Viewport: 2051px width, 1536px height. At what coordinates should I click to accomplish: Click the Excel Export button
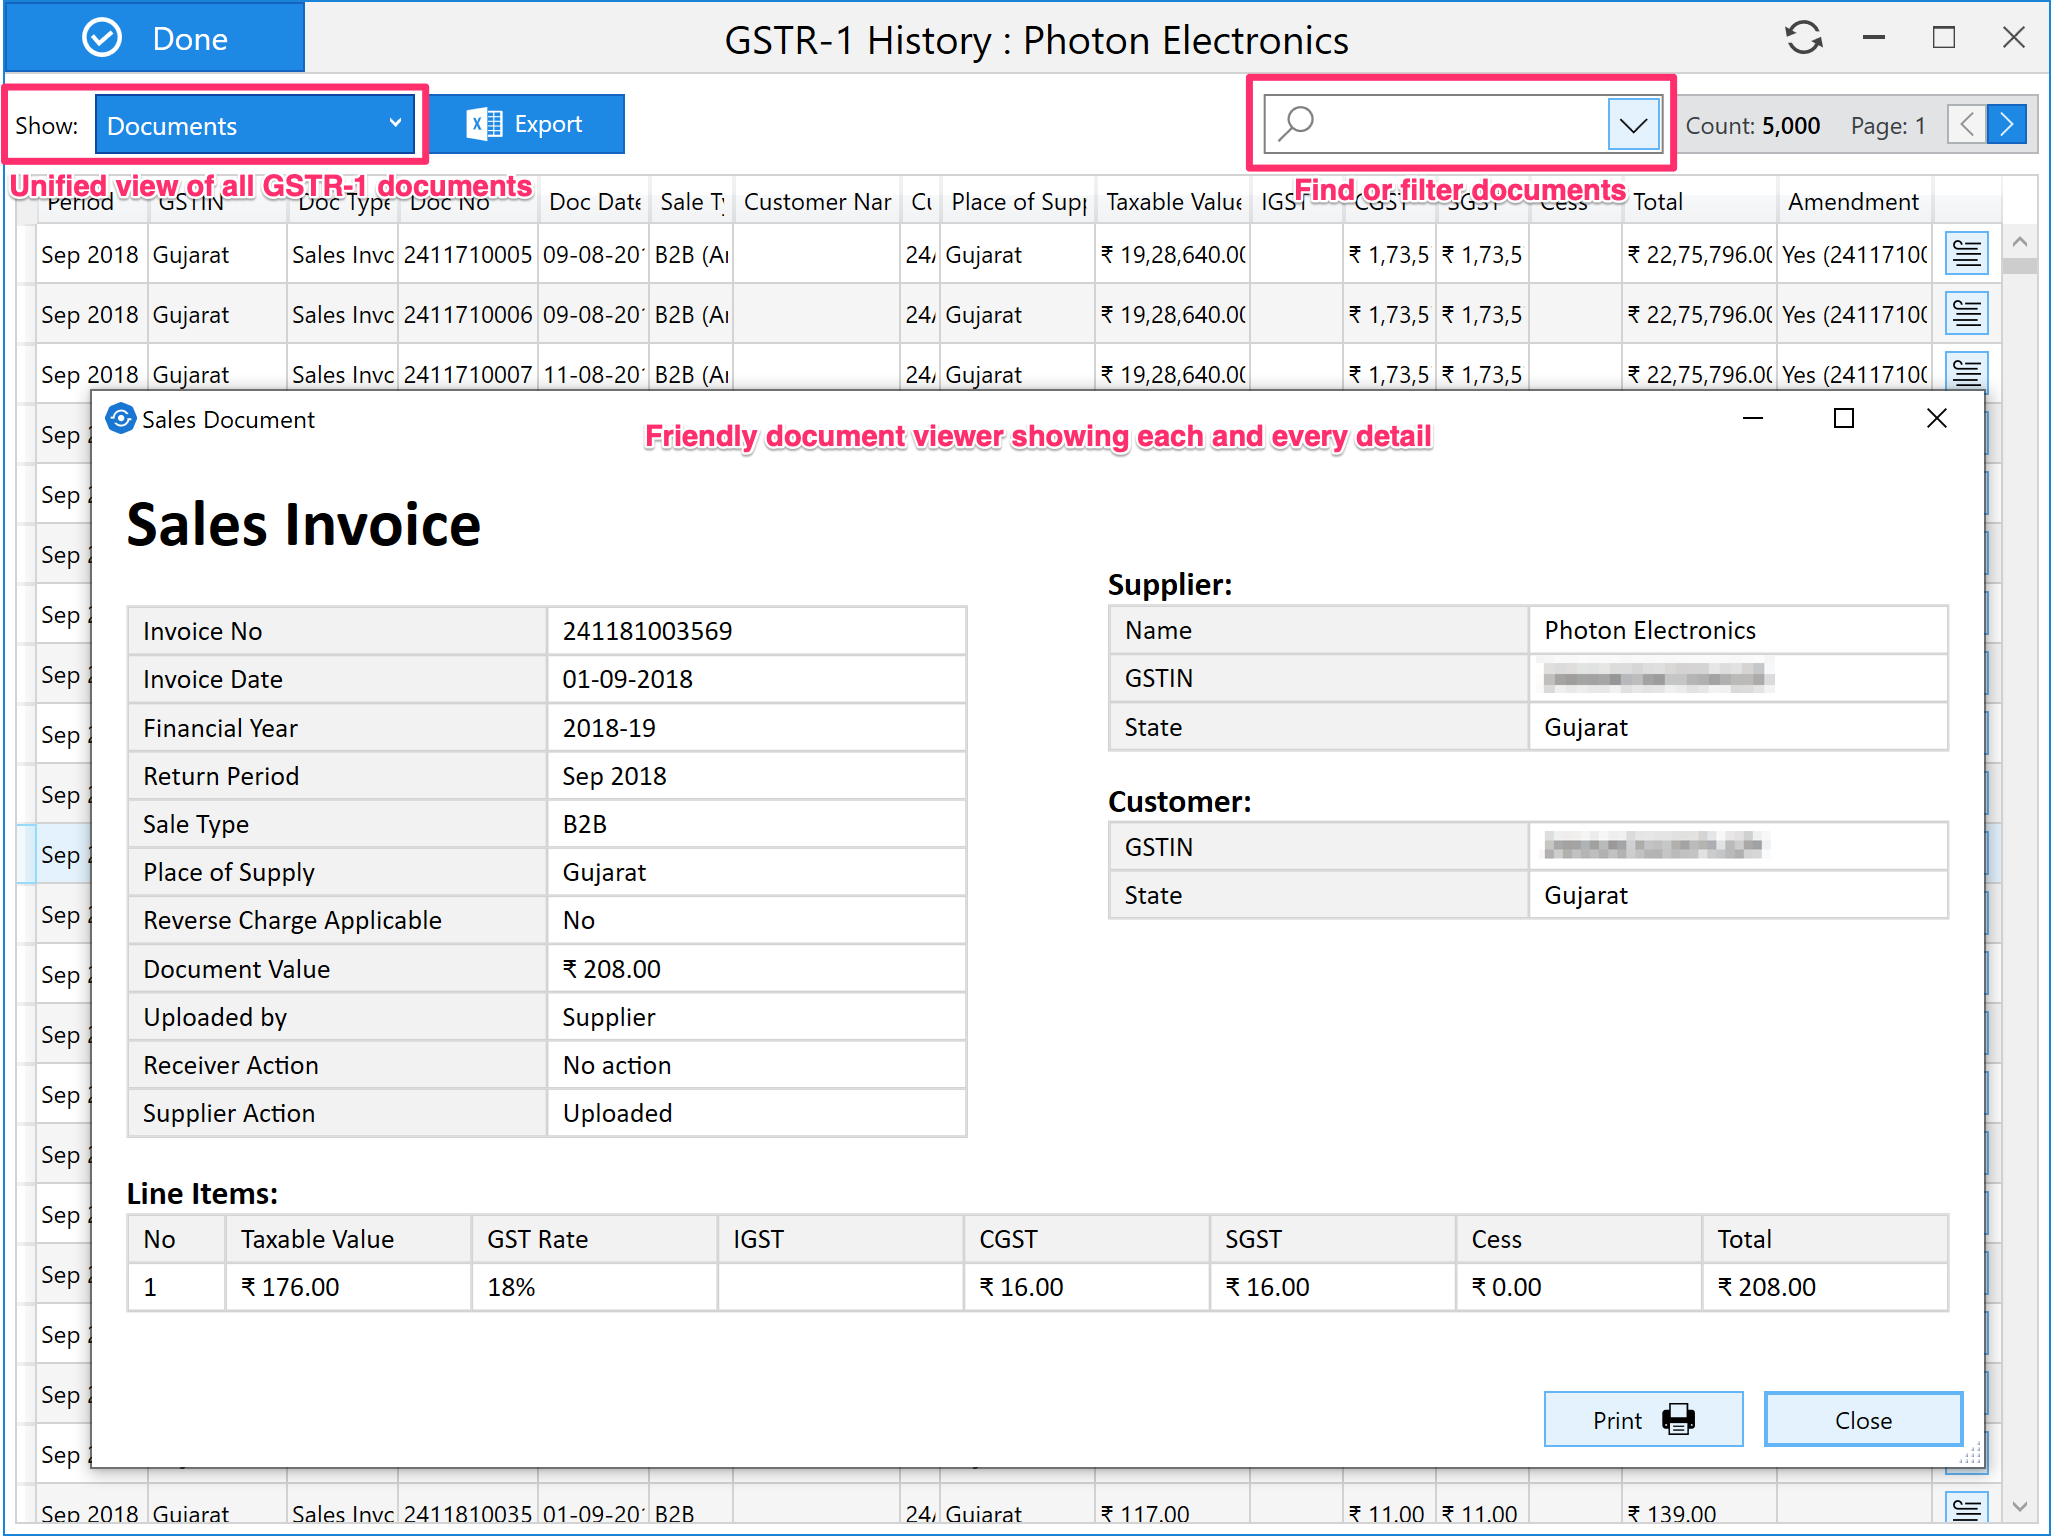[x=526, y=124]
